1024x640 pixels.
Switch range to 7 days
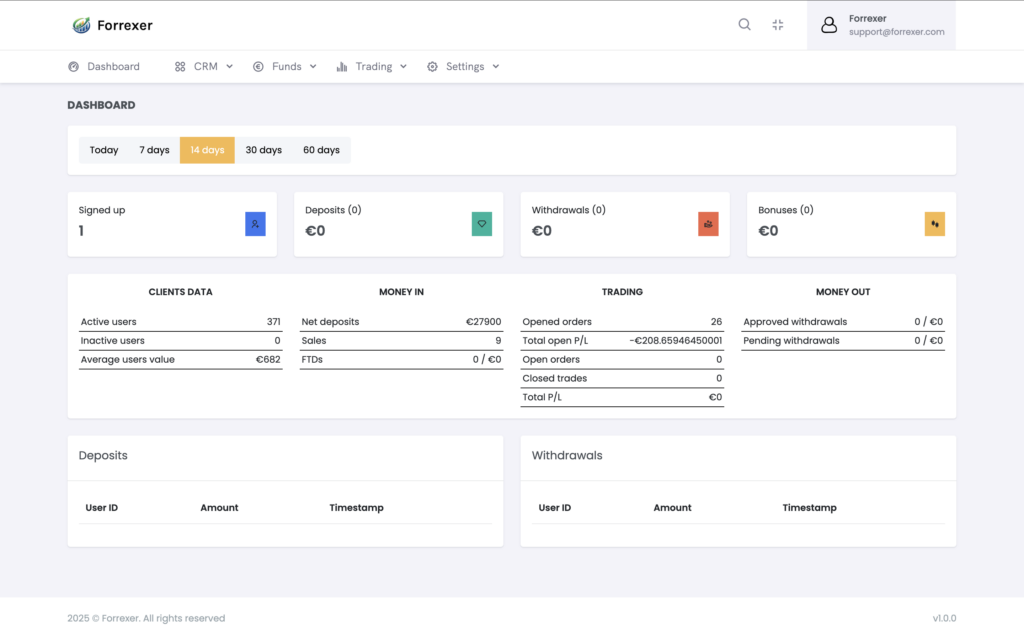coord(154,150)
